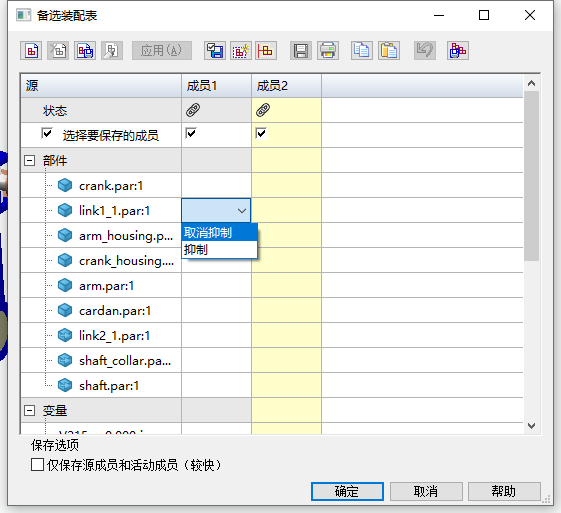Screen dimensions: 561x513
Task: Click the 成员1 status link icon
Action: (x=193, y=110)
